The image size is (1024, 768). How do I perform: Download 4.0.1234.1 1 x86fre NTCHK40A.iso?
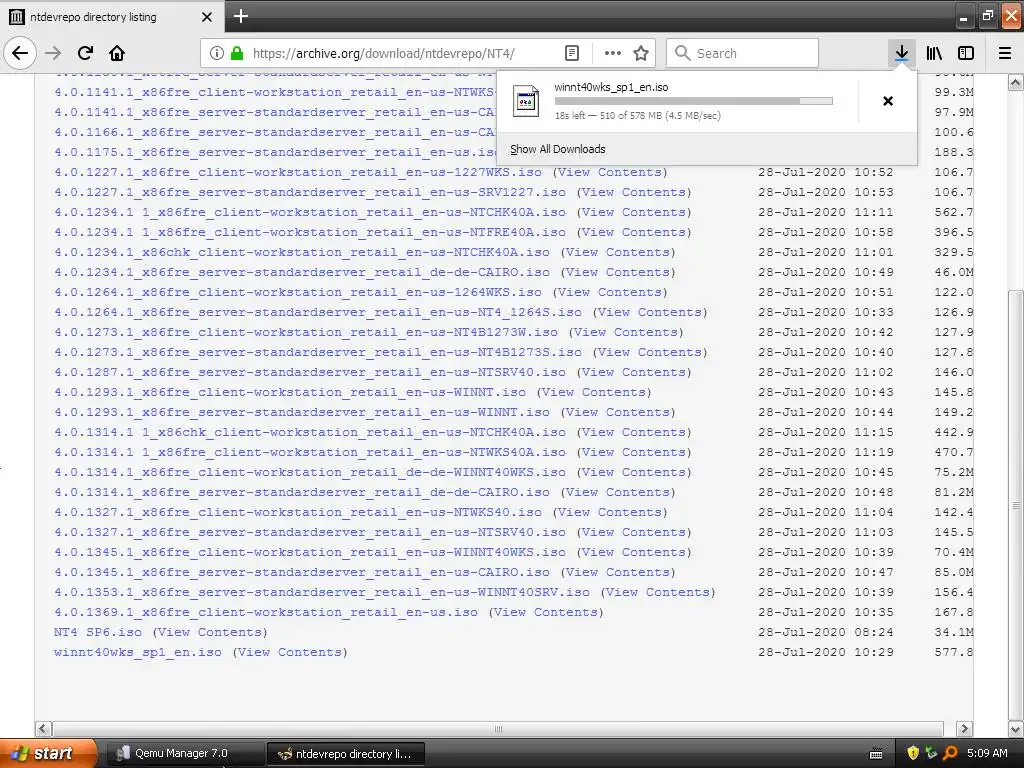point(310,212)
